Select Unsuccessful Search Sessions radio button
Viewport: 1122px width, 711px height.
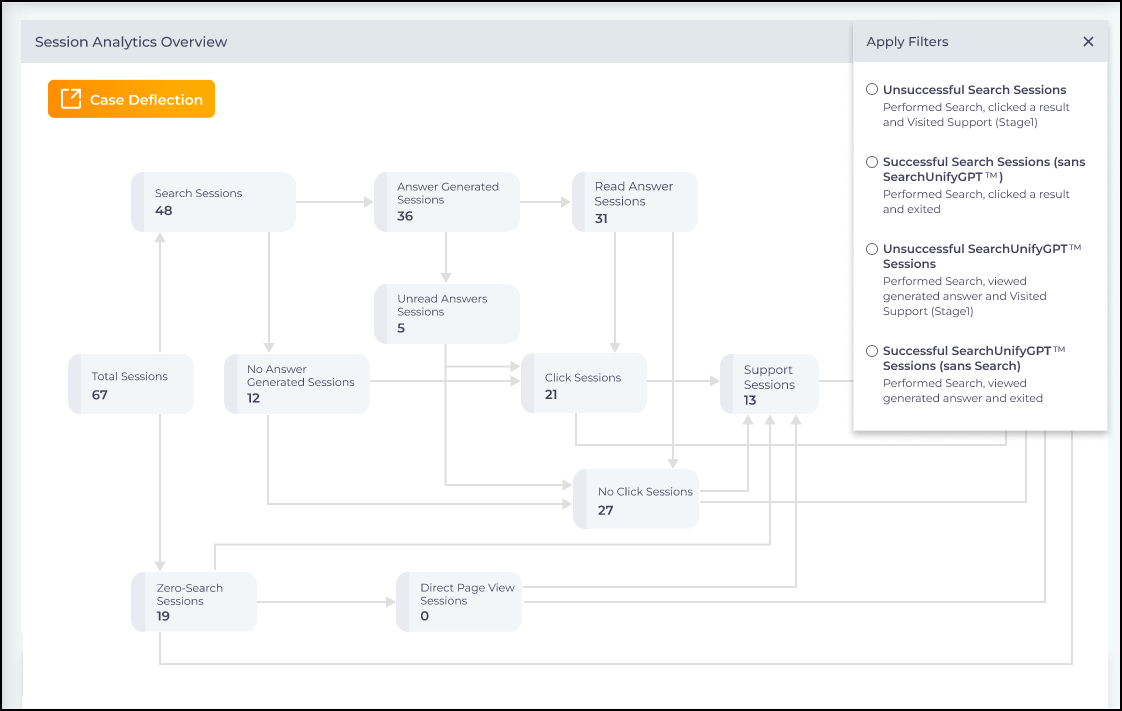click(872, 90)
